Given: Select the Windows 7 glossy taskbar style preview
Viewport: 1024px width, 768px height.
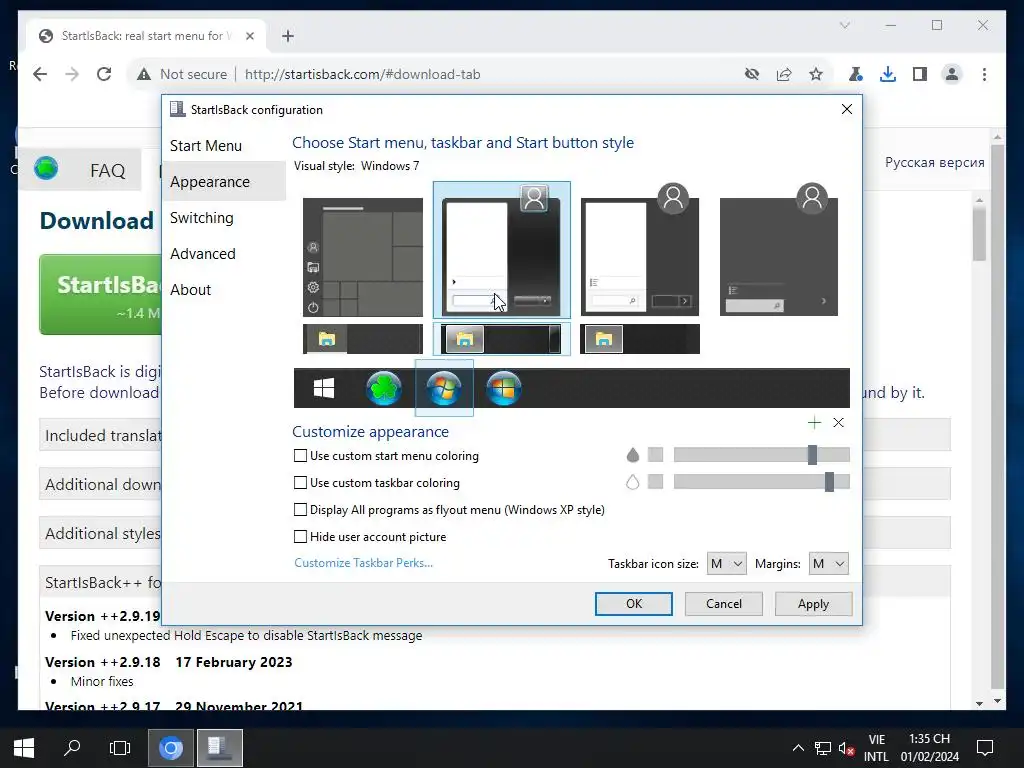Looking at the screenshot, I should coord(502,339).
